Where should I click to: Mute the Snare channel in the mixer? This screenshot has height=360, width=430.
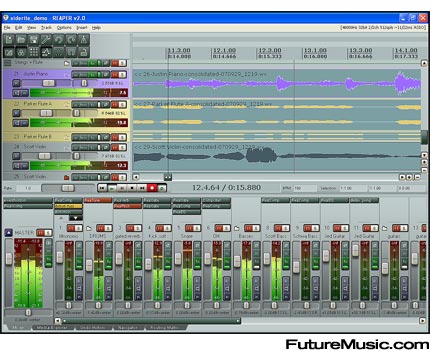pos(189,228)
